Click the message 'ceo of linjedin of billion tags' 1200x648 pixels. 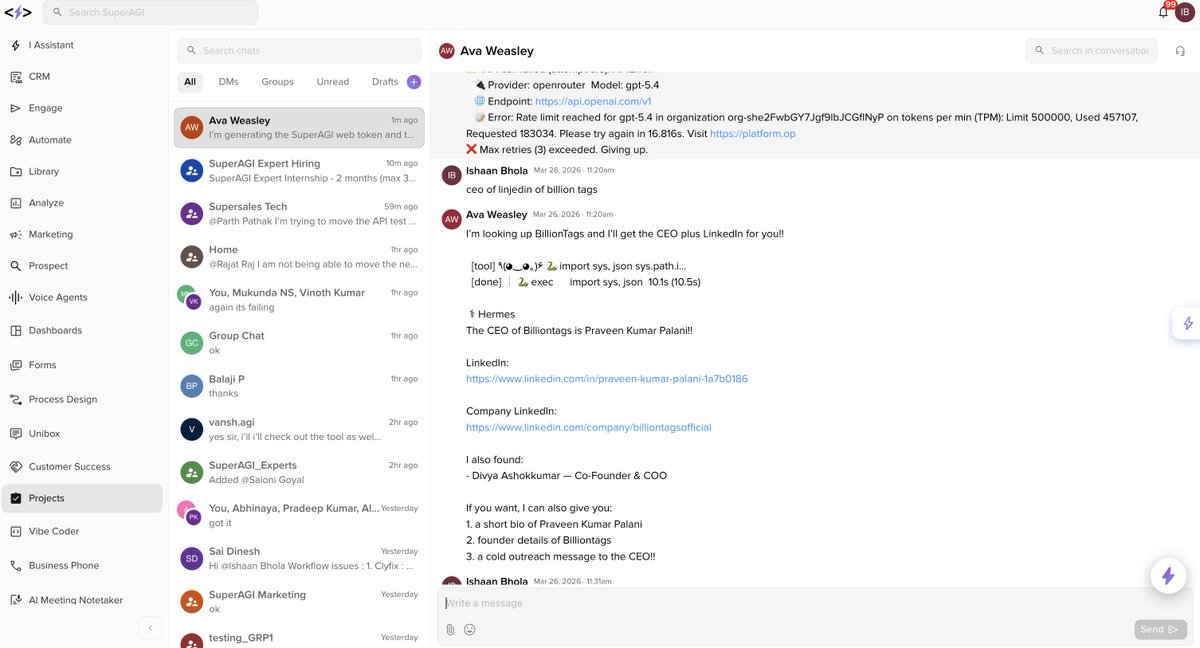pos(532,189)
